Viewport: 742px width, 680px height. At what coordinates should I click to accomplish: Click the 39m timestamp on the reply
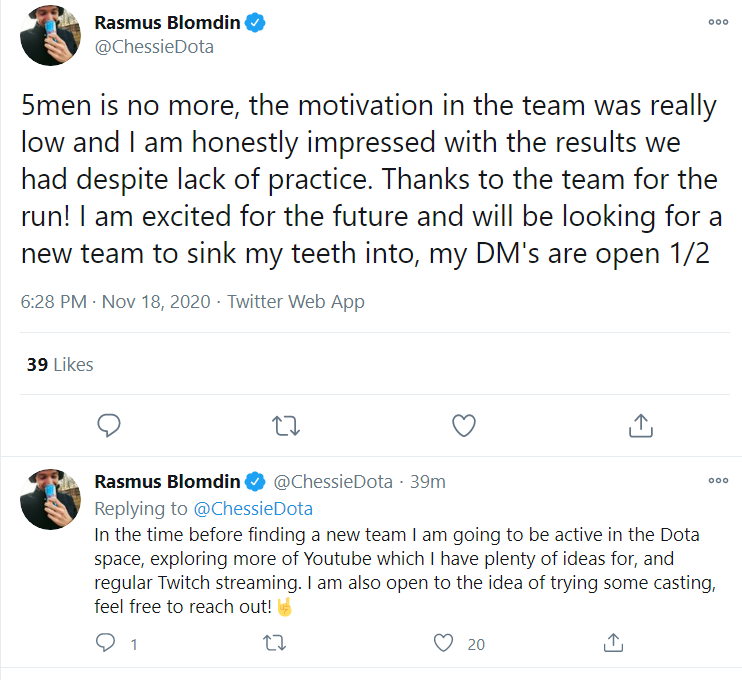(427, 482)
